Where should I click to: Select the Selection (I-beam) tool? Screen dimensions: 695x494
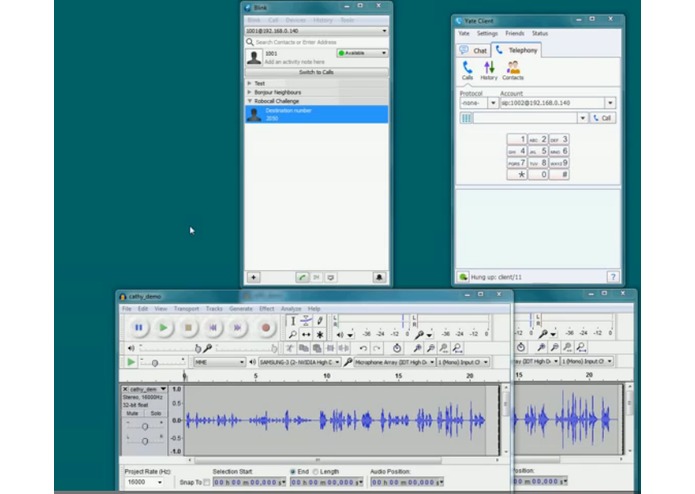coord(293,321)
